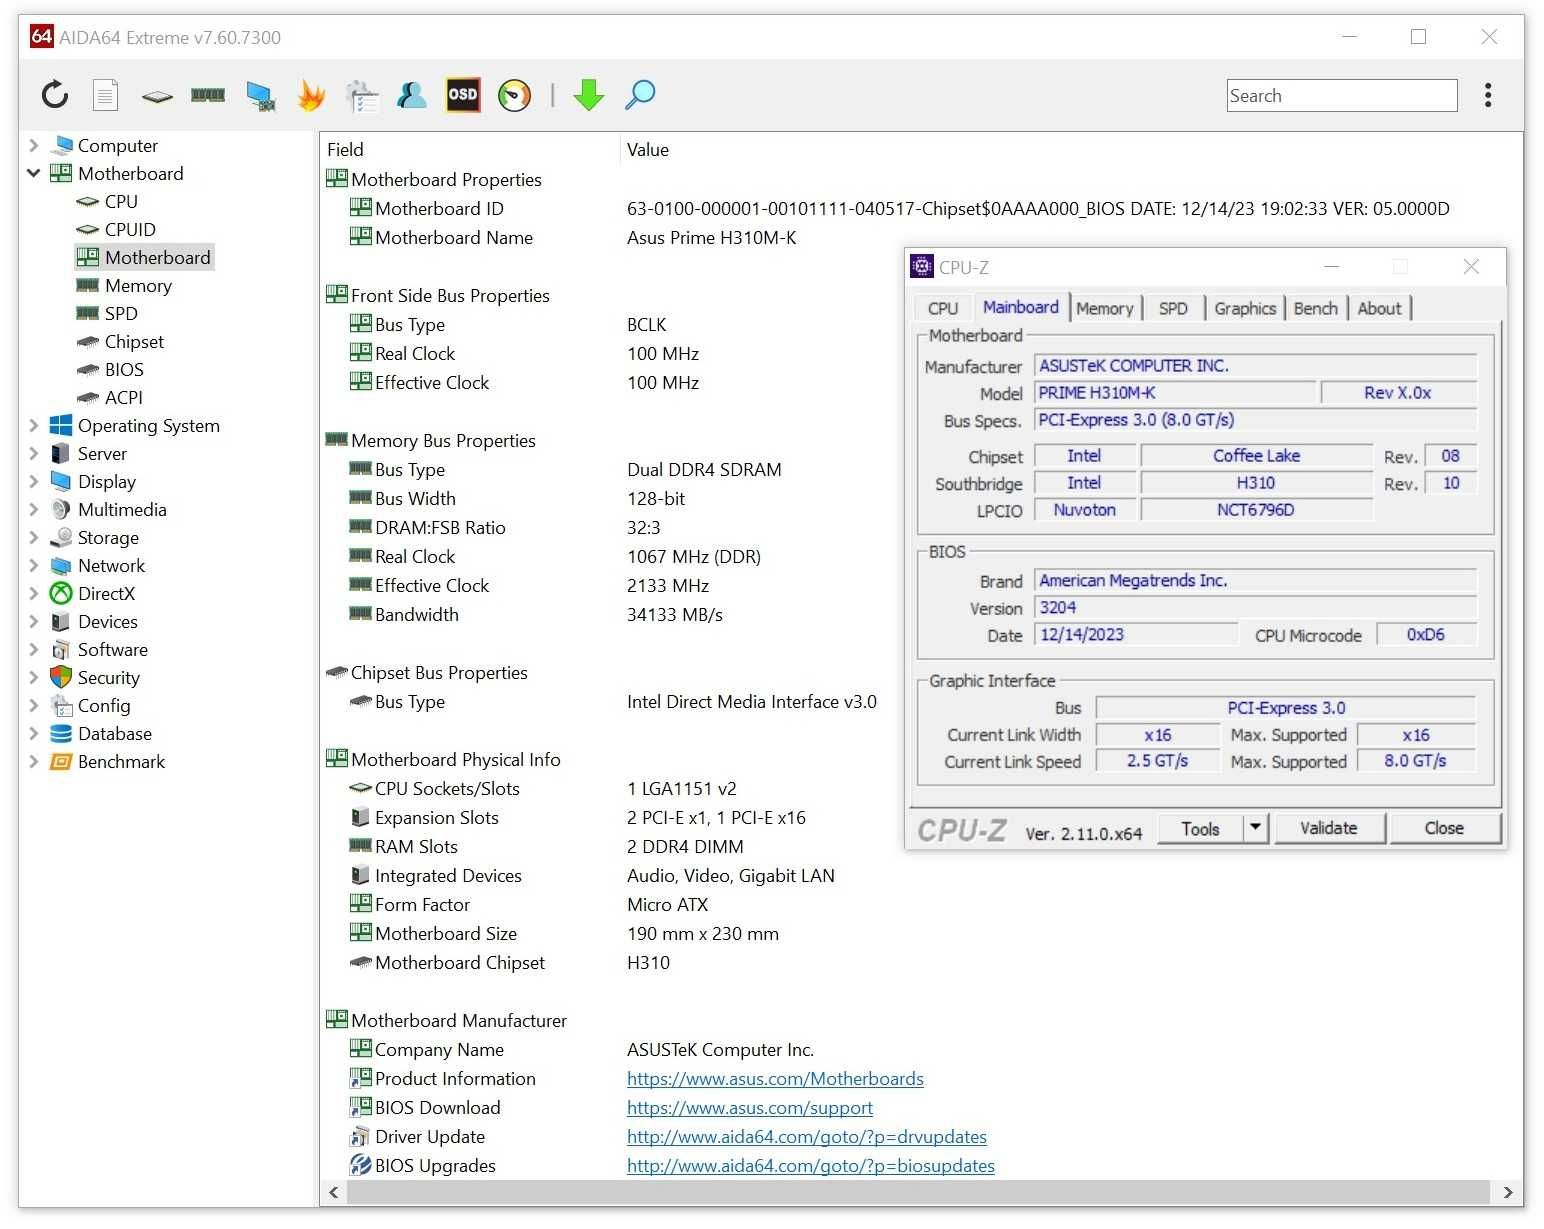The image size is (1544, 1229).
Task: Expand the Server tree node
Action: (33, 453)
